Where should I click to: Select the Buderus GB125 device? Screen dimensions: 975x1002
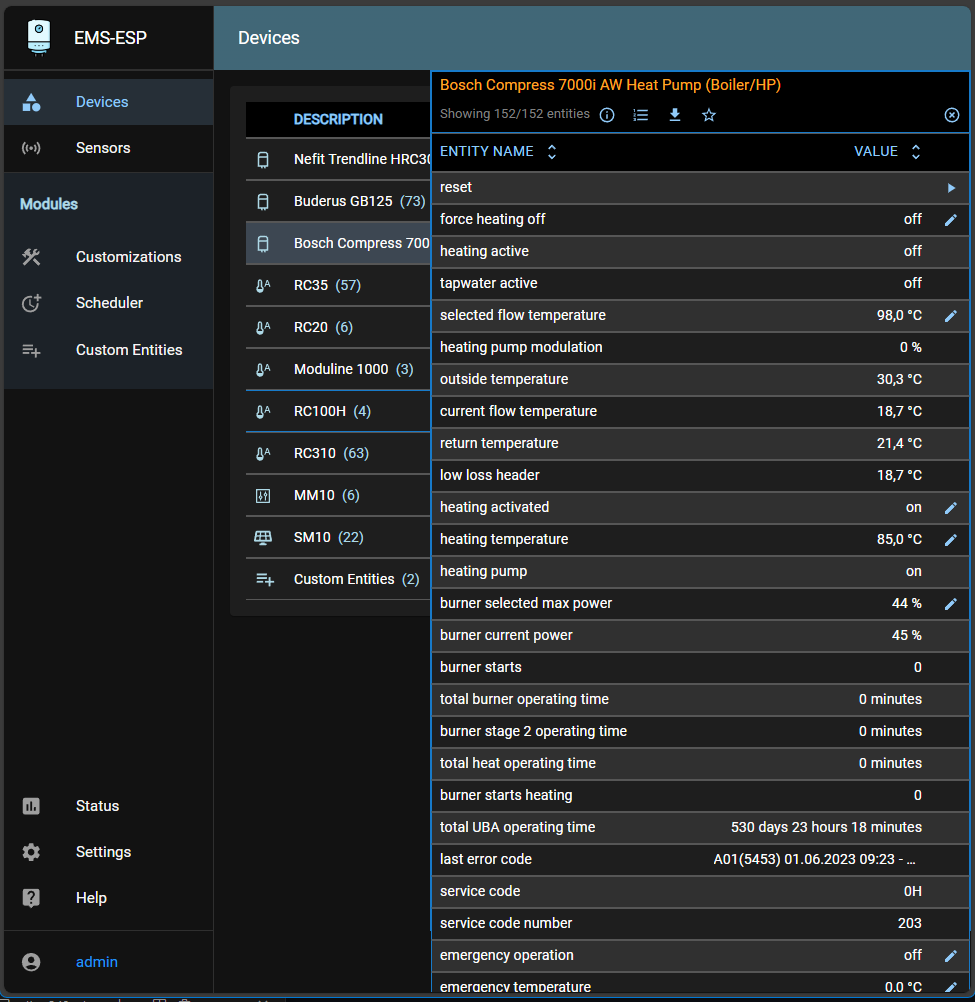pyautogui.click(x=345, y=201)
